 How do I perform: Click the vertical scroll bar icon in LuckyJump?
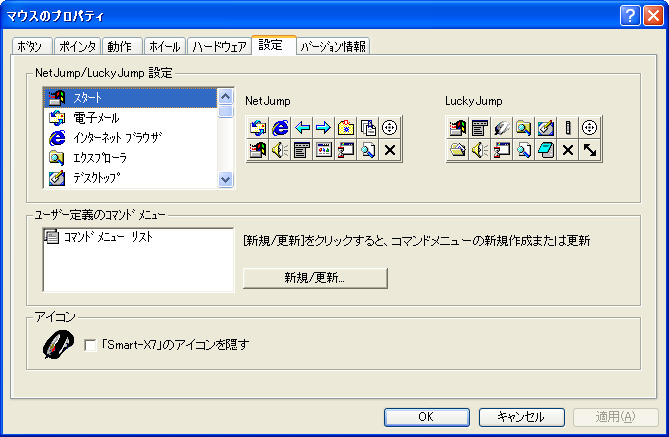pyautogui.click(x=567, y=127)
